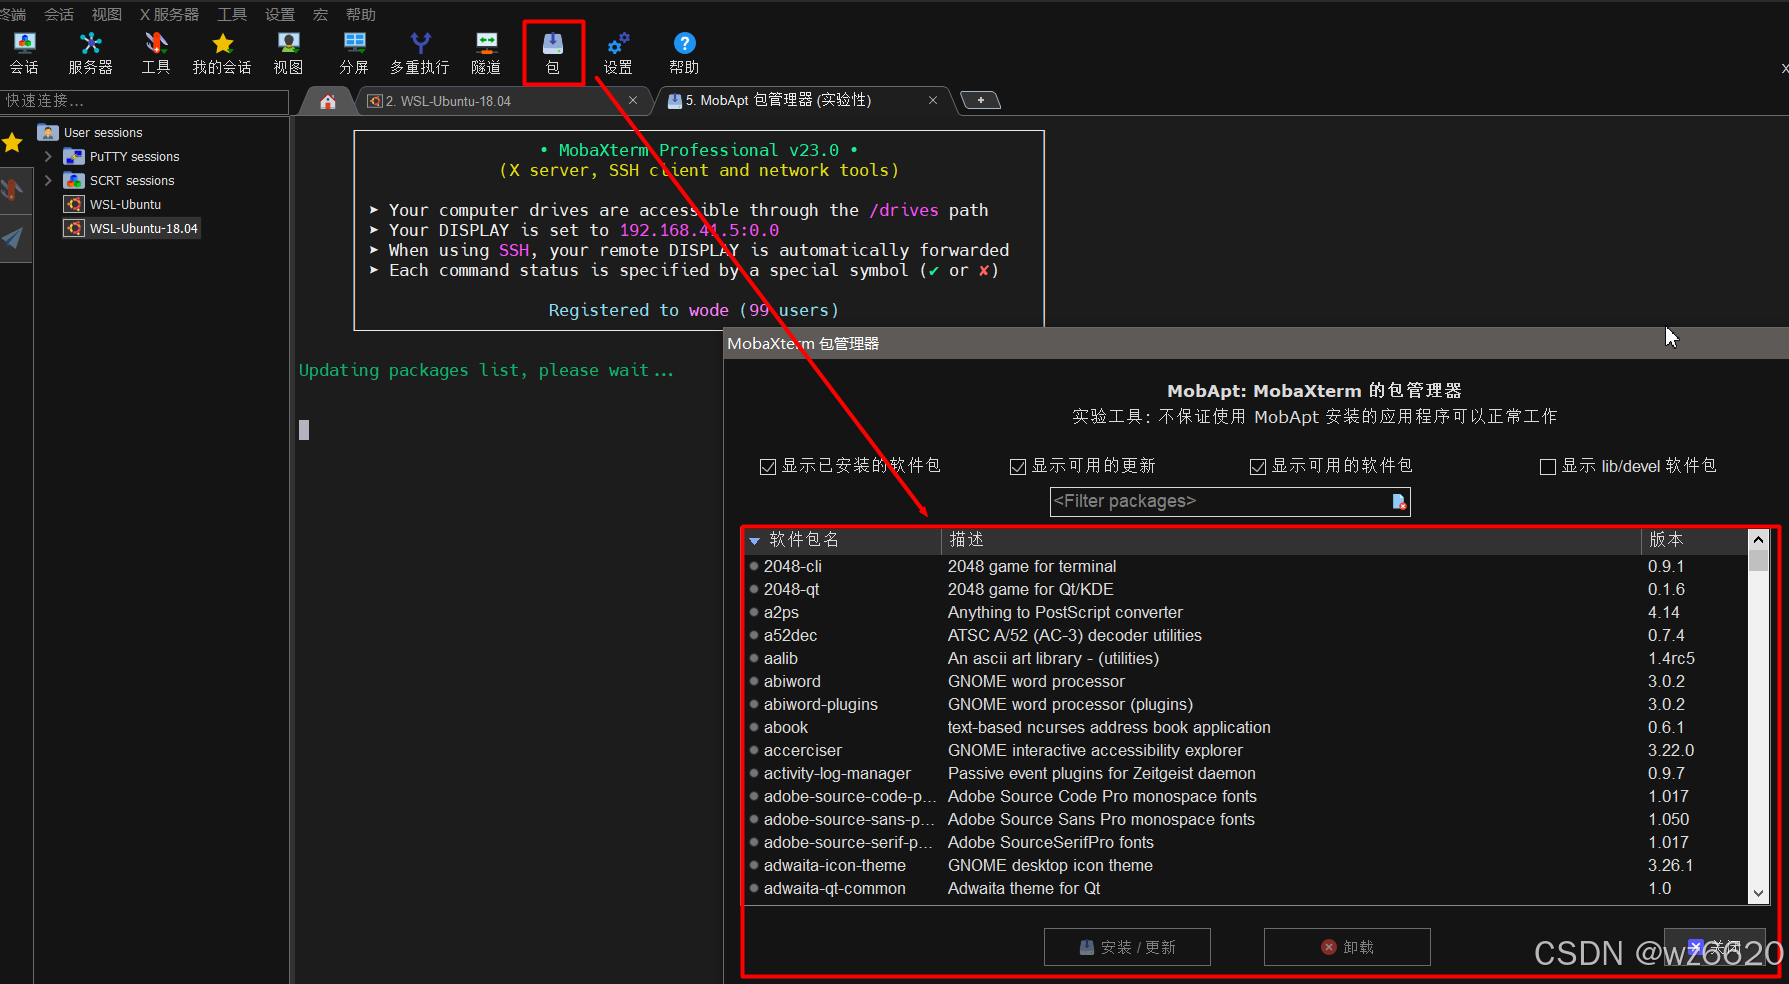Sort by 版本 column header
1789x984 pixels.
pos(1693,540)
